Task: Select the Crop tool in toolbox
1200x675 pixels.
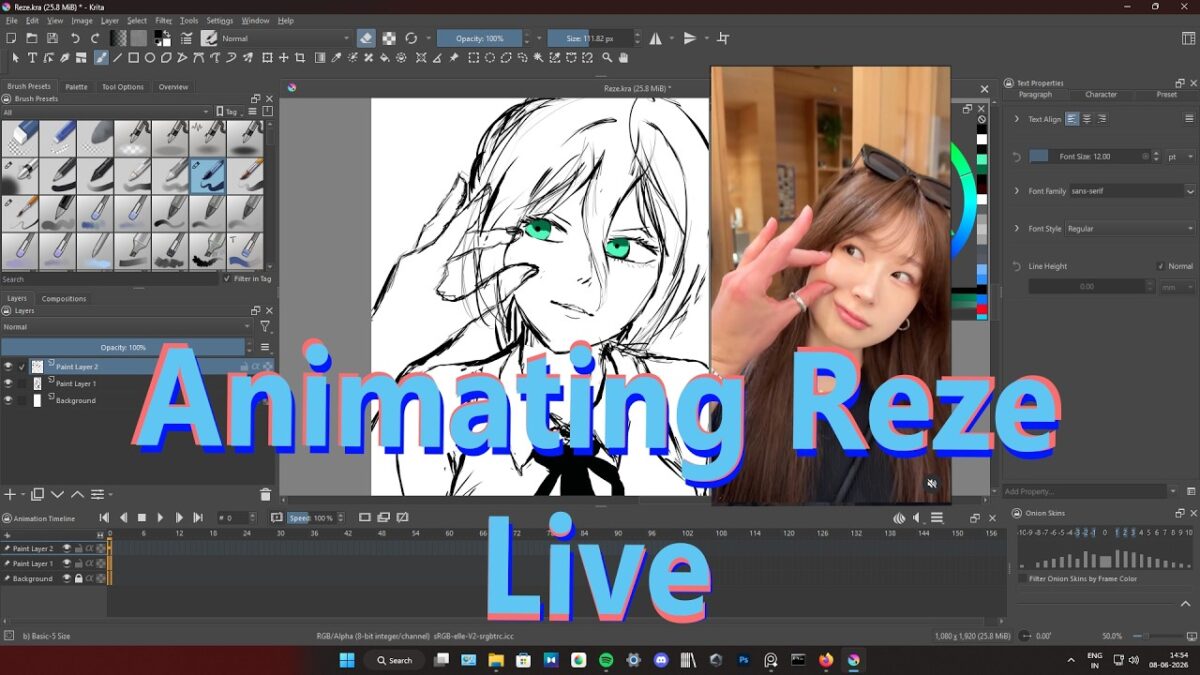Action: 300,58
